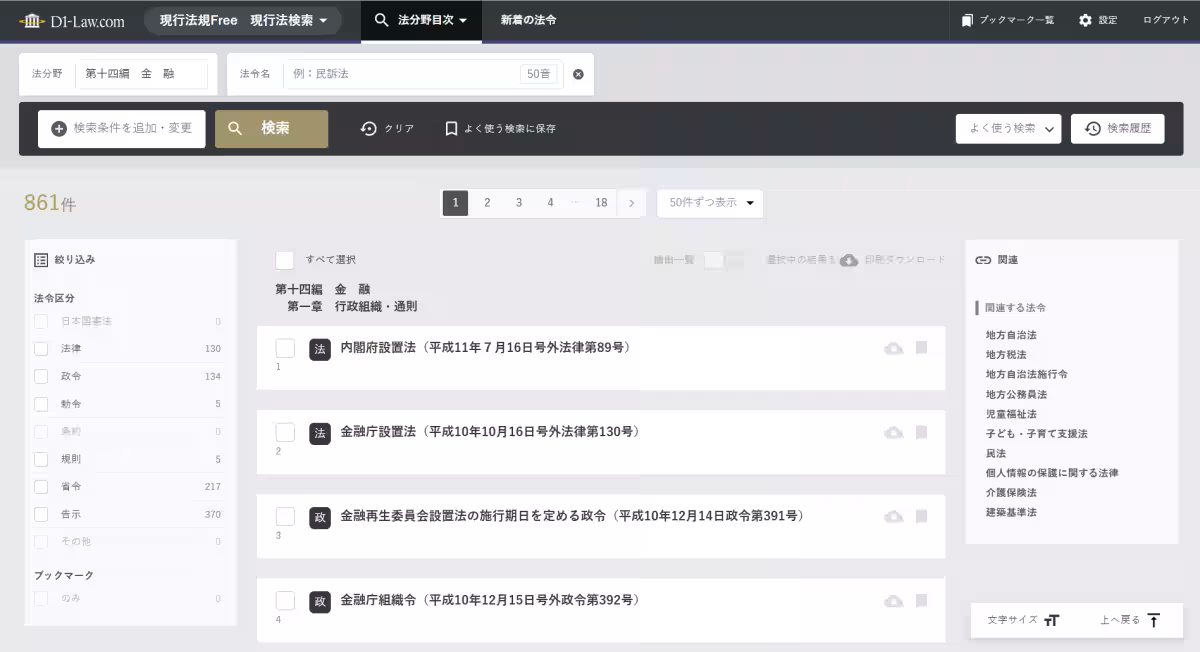
Task: Select ログアウト in the top bar
Action: [x=1165, y=19]
